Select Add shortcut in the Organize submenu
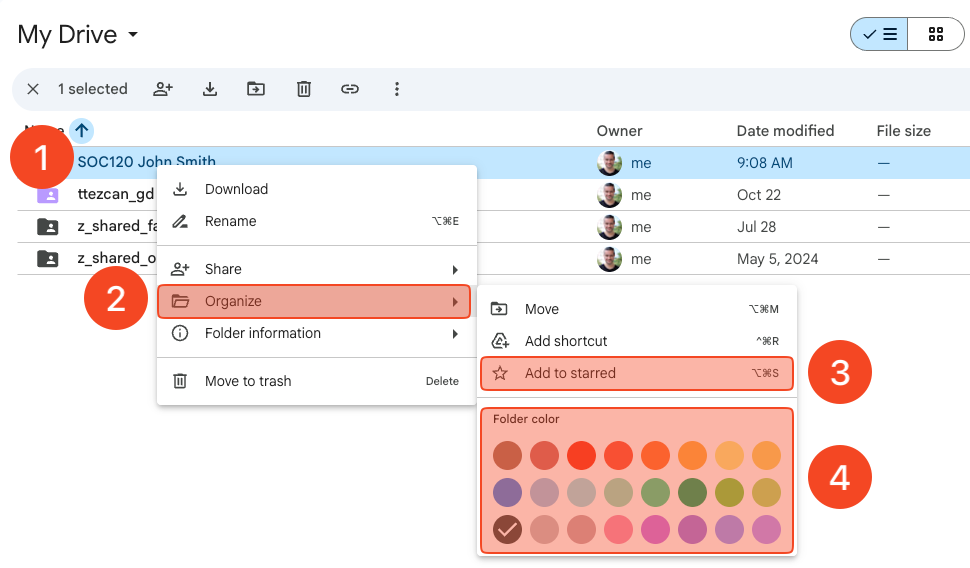This screenshot has width=970, height=568. (x=637, y=341)
